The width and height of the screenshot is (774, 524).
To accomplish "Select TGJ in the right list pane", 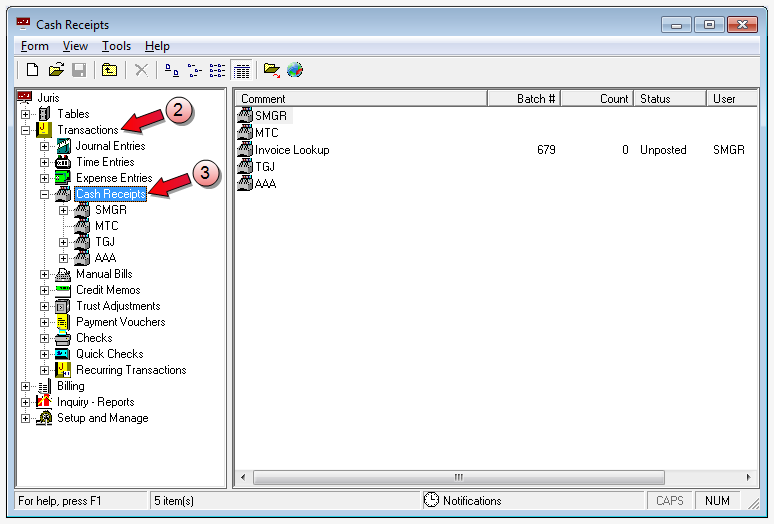I will [265, 167].
